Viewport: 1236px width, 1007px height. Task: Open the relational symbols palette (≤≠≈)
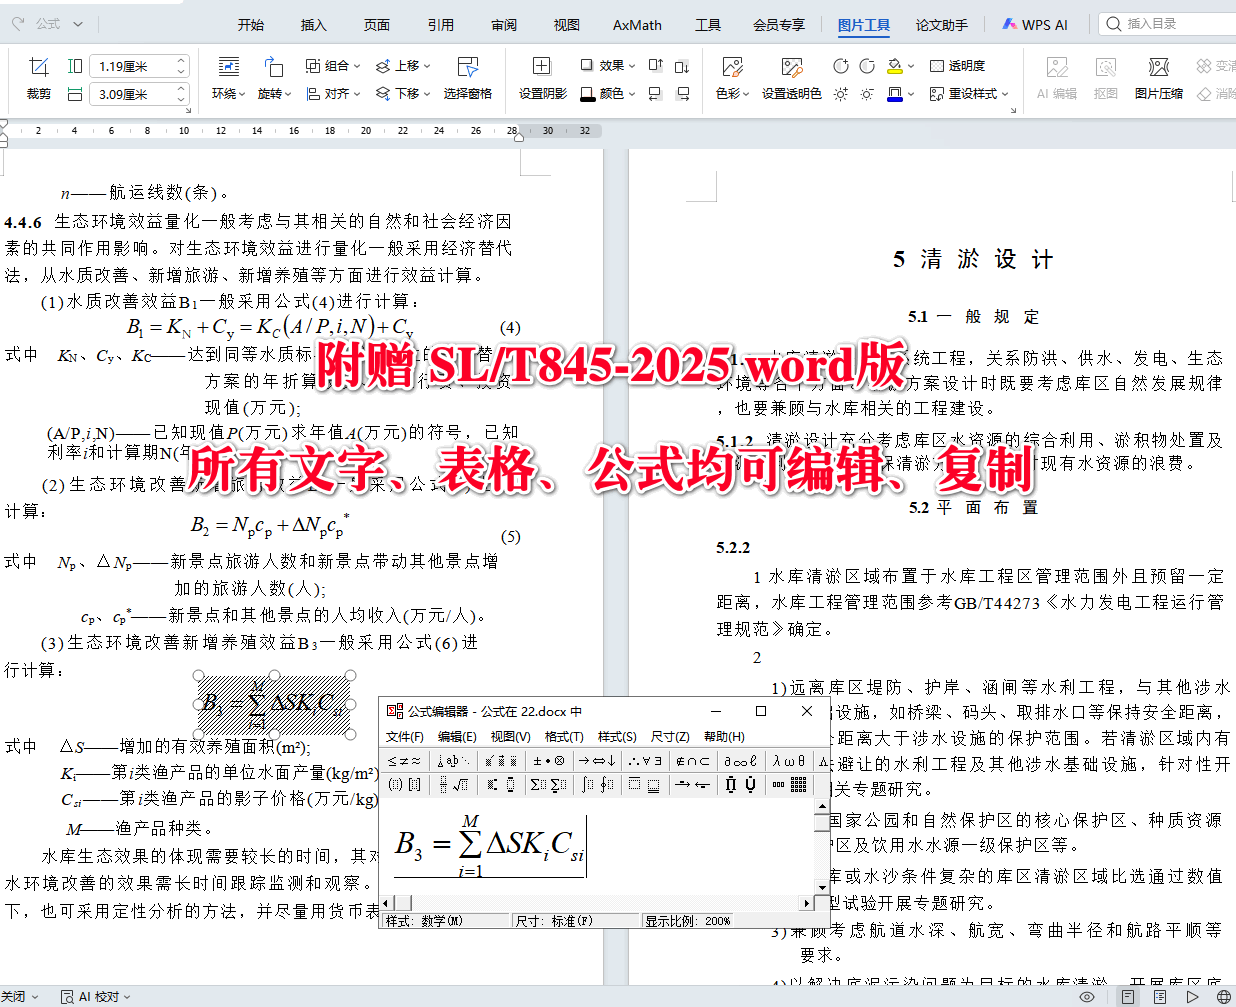[405, 761]
